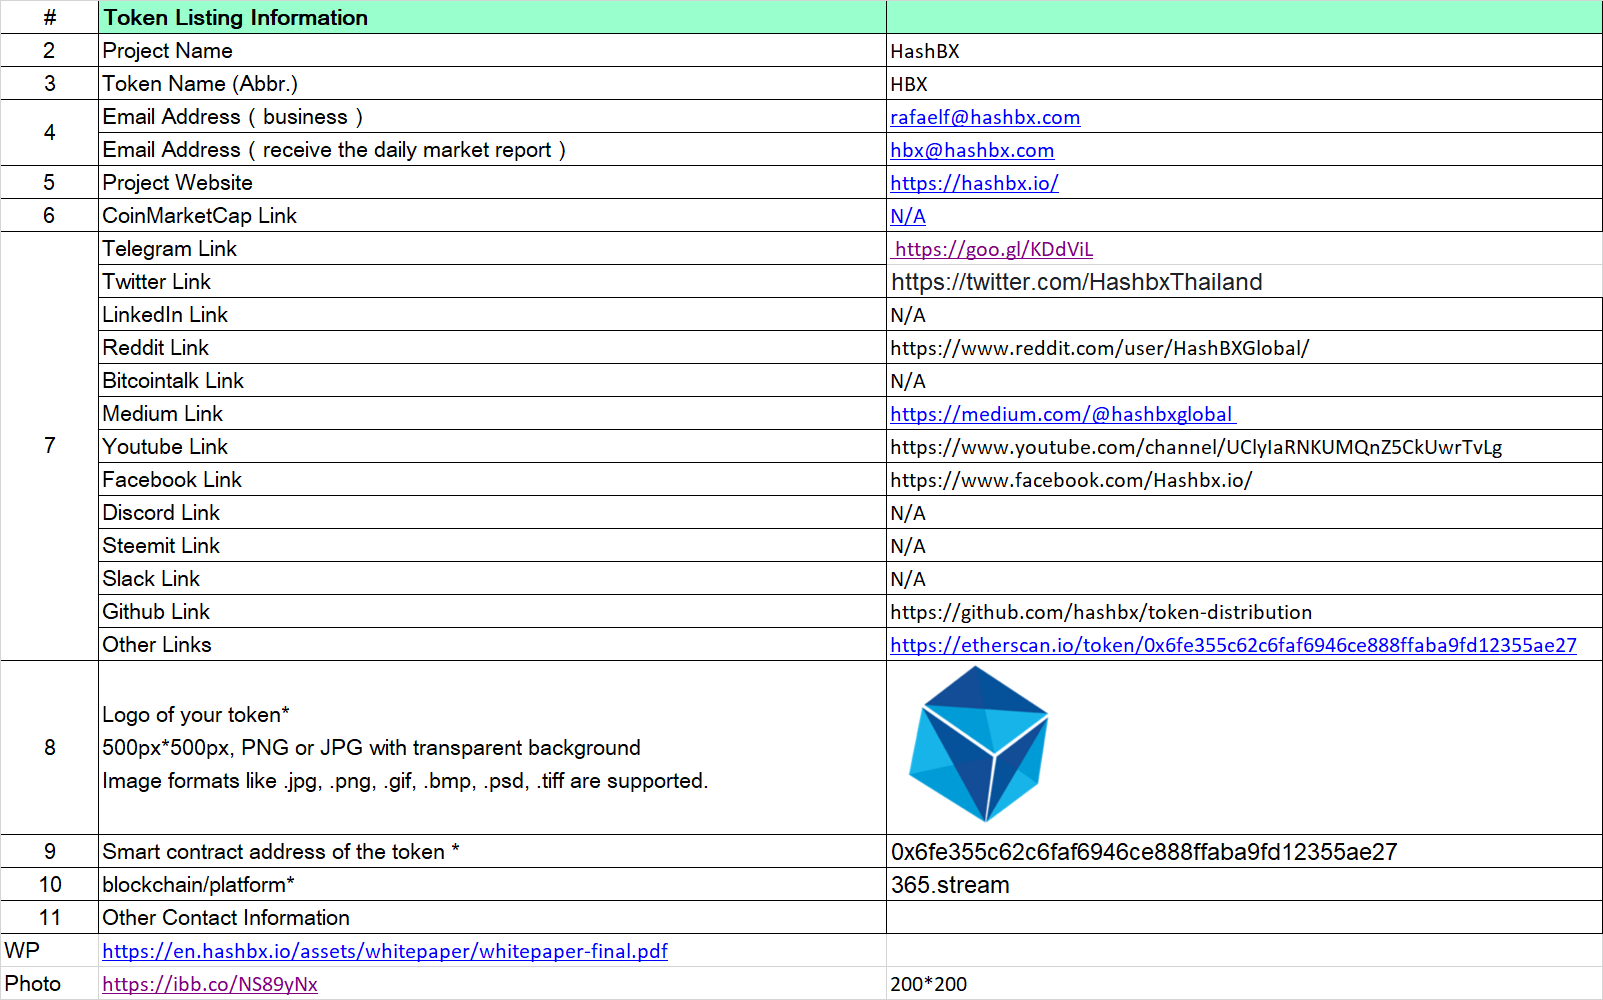Select the daily market report email label
Image resolution: width=1603 pixels, height=1000 pixels.
pos(492,149)
